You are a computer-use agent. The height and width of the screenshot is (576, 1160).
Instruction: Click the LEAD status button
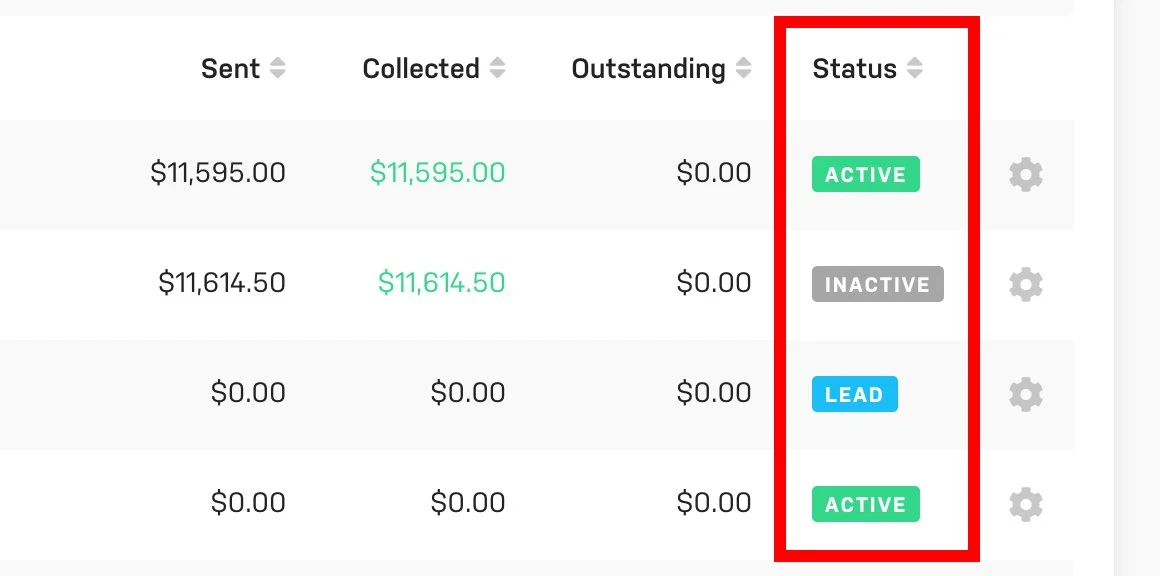tap(854, 394)
